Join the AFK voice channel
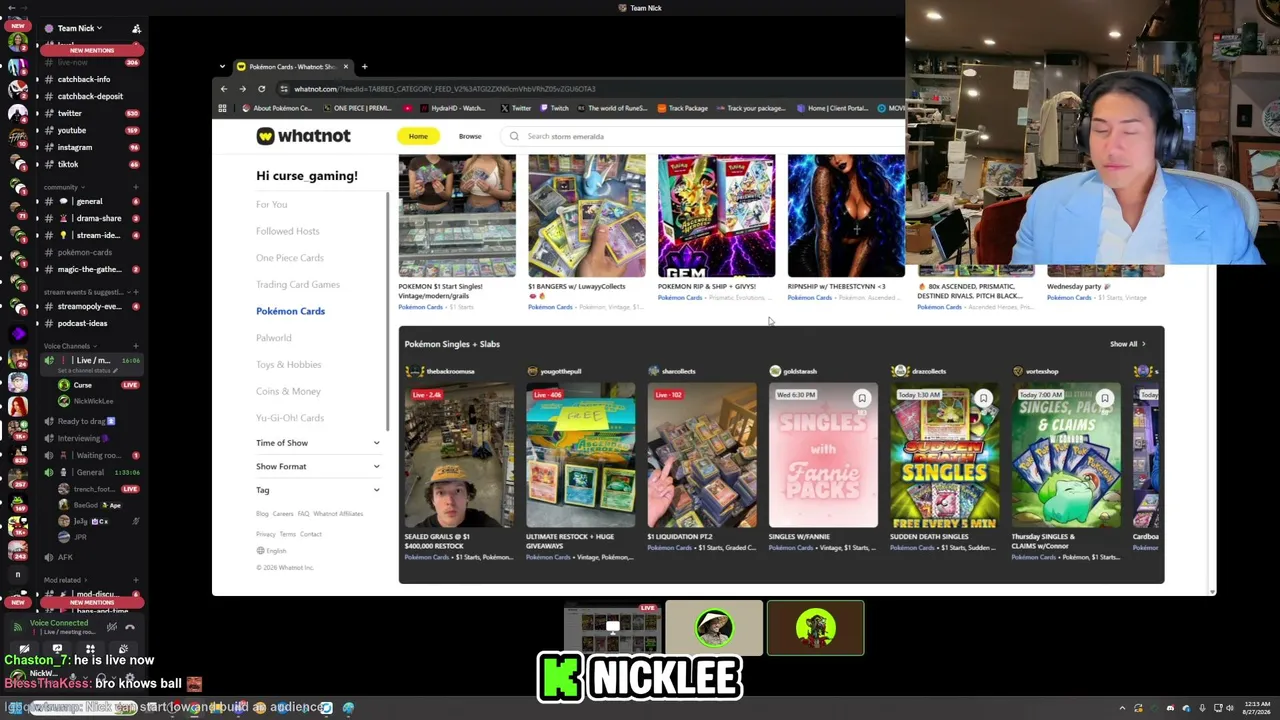Viewport: 1280px width, 720px height. click(x=65, y=557)
